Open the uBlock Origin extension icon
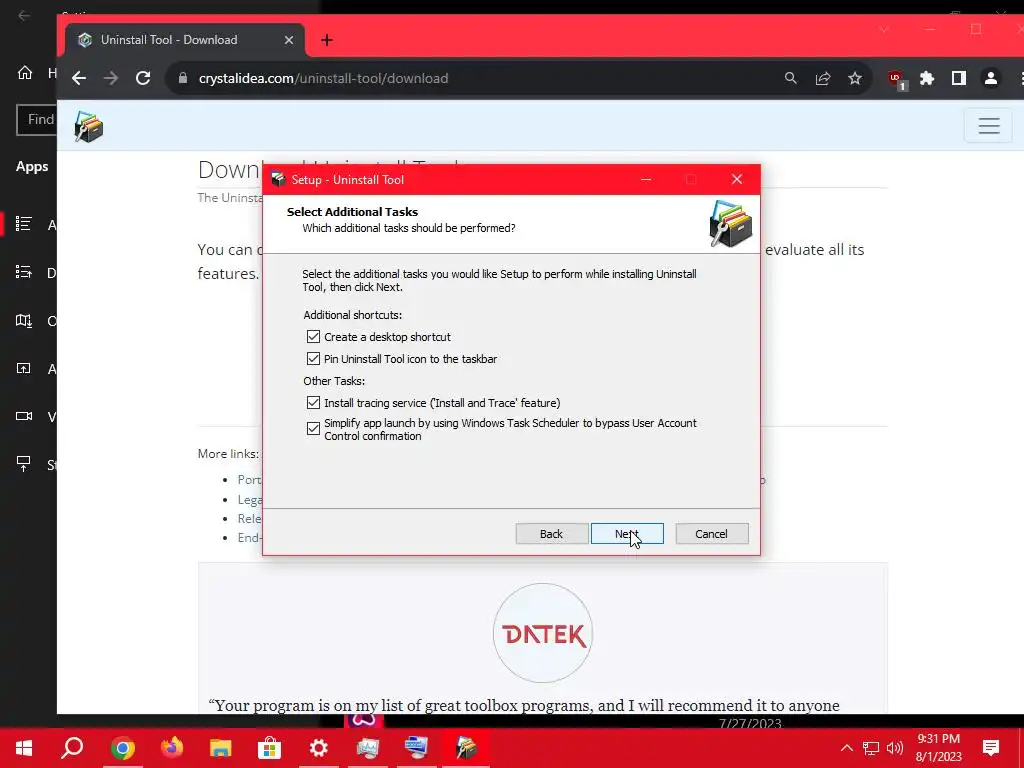 897,80
